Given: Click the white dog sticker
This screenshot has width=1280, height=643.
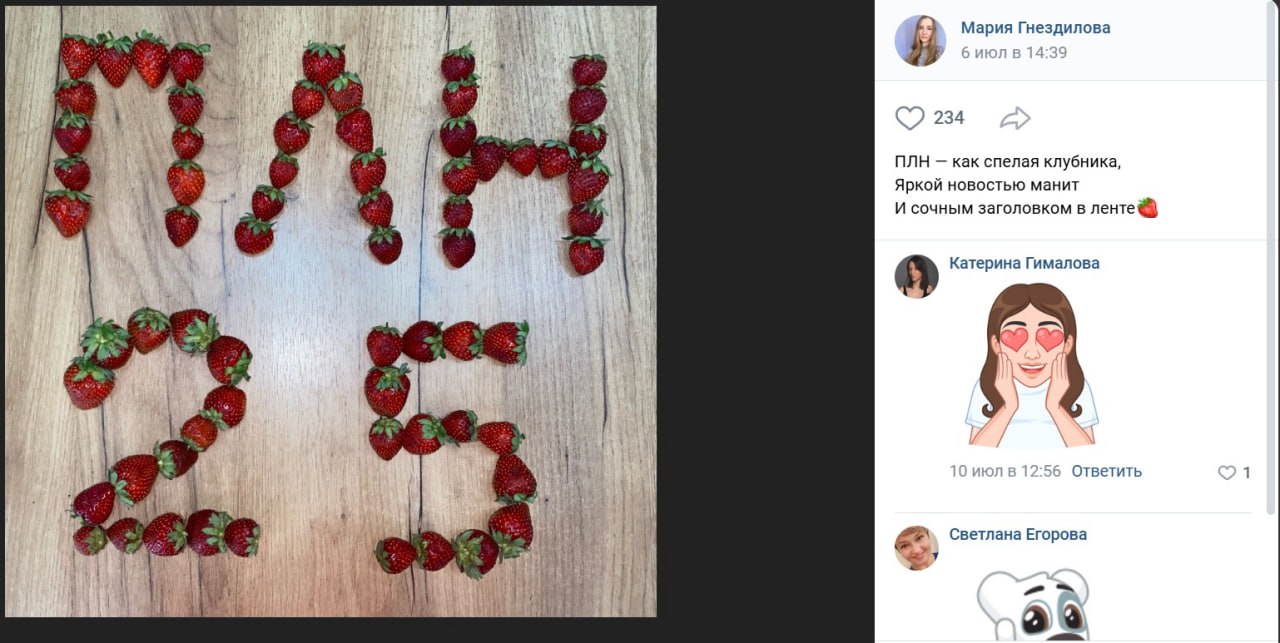Looking at the screenshot, I should pos(1033,603).
